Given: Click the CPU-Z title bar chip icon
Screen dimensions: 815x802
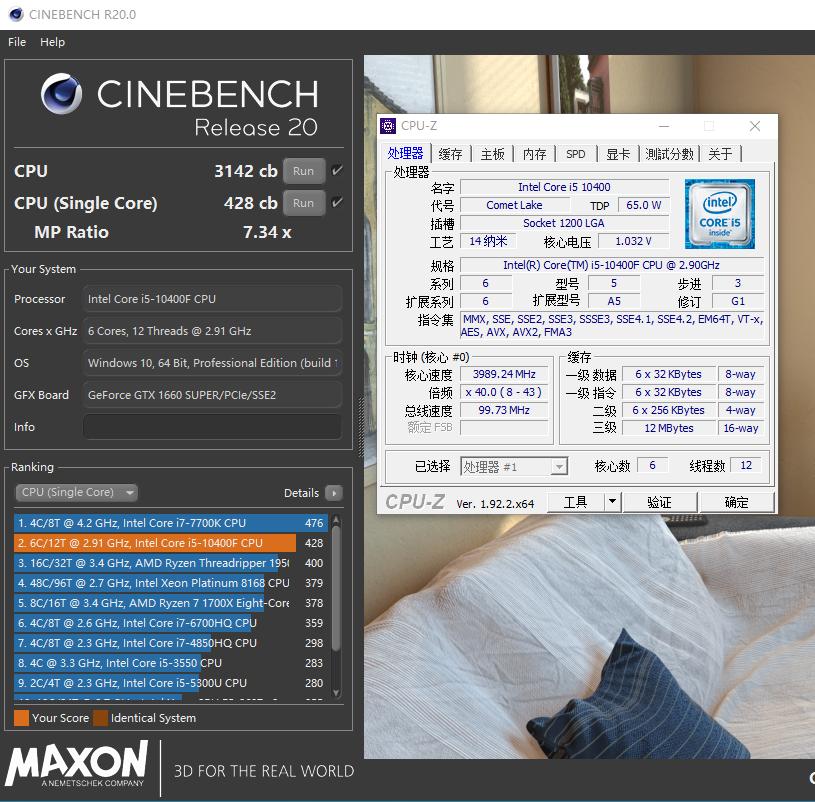Looking at the screenshot, I should click(388, 126).
